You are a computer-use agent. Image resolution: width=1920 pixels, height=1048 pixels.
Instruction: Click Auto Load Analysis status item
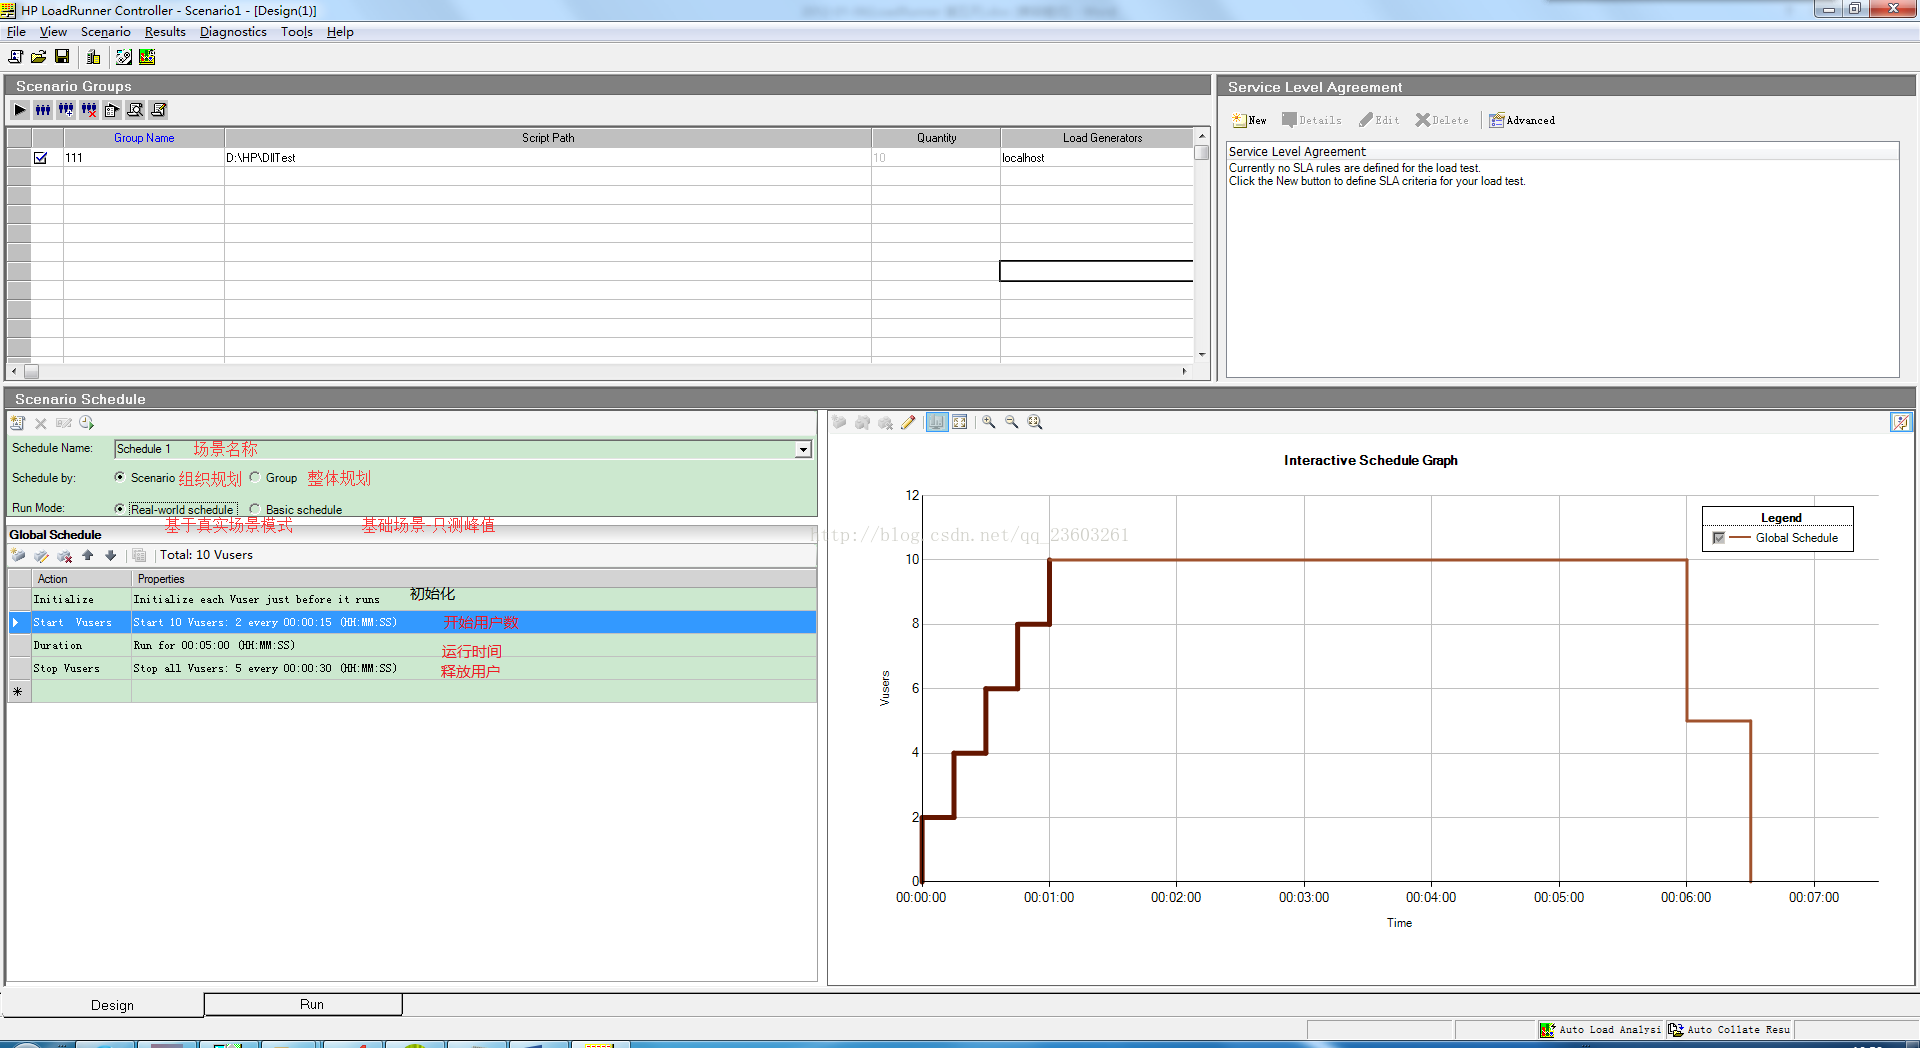[1600, 1029]
